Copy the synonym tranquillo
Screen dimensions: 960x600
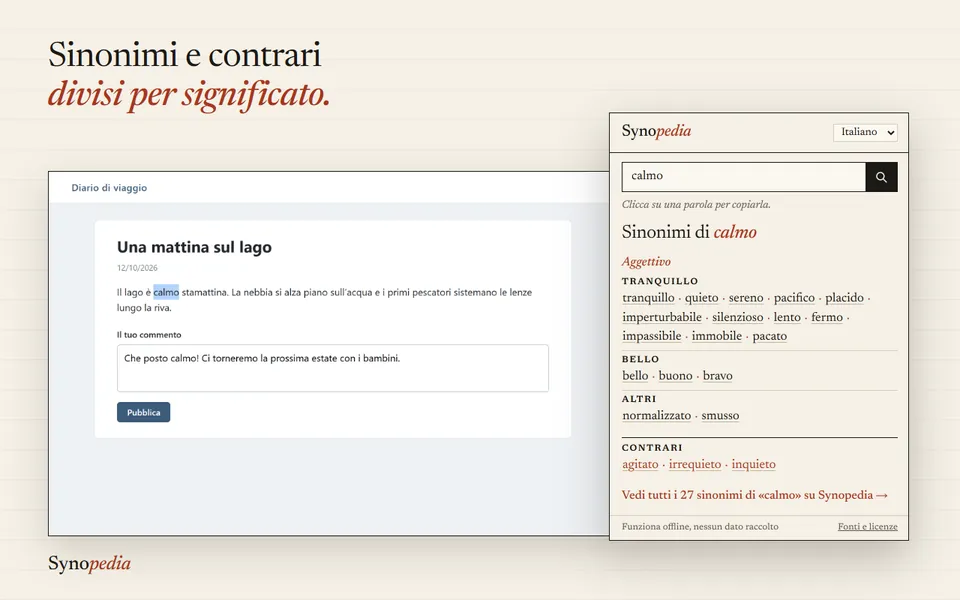[x=648, y=298]
